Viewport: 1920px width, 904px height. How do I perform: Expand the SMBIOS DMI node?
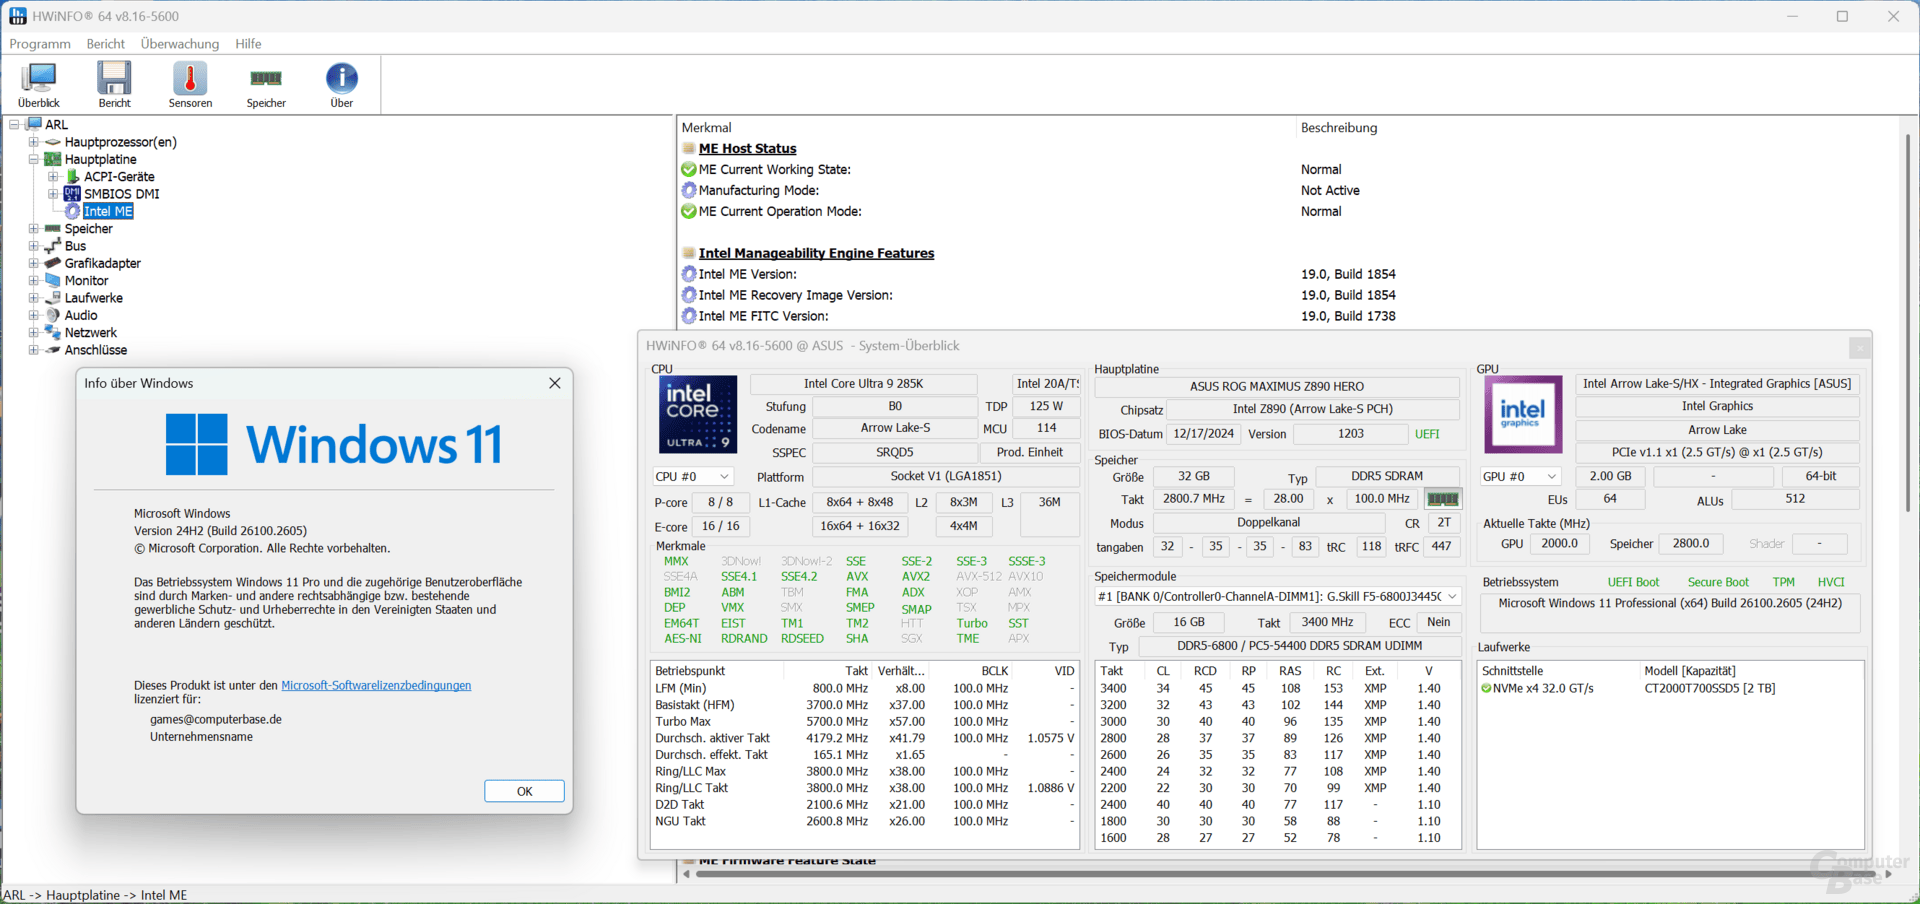(53, 194)
